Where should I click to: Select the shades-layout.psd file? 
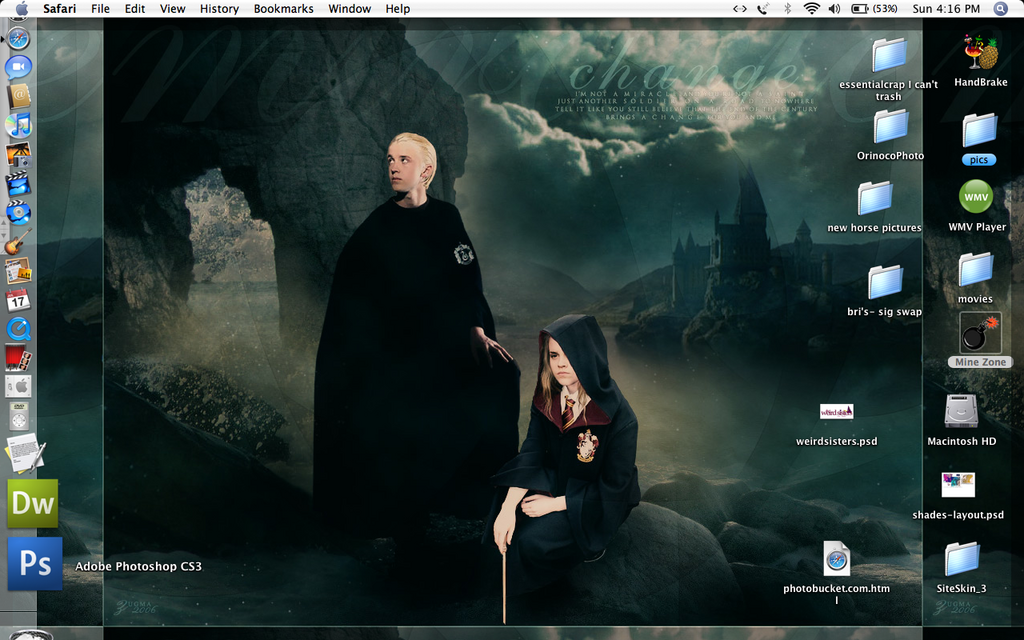(x=958, y=485)
